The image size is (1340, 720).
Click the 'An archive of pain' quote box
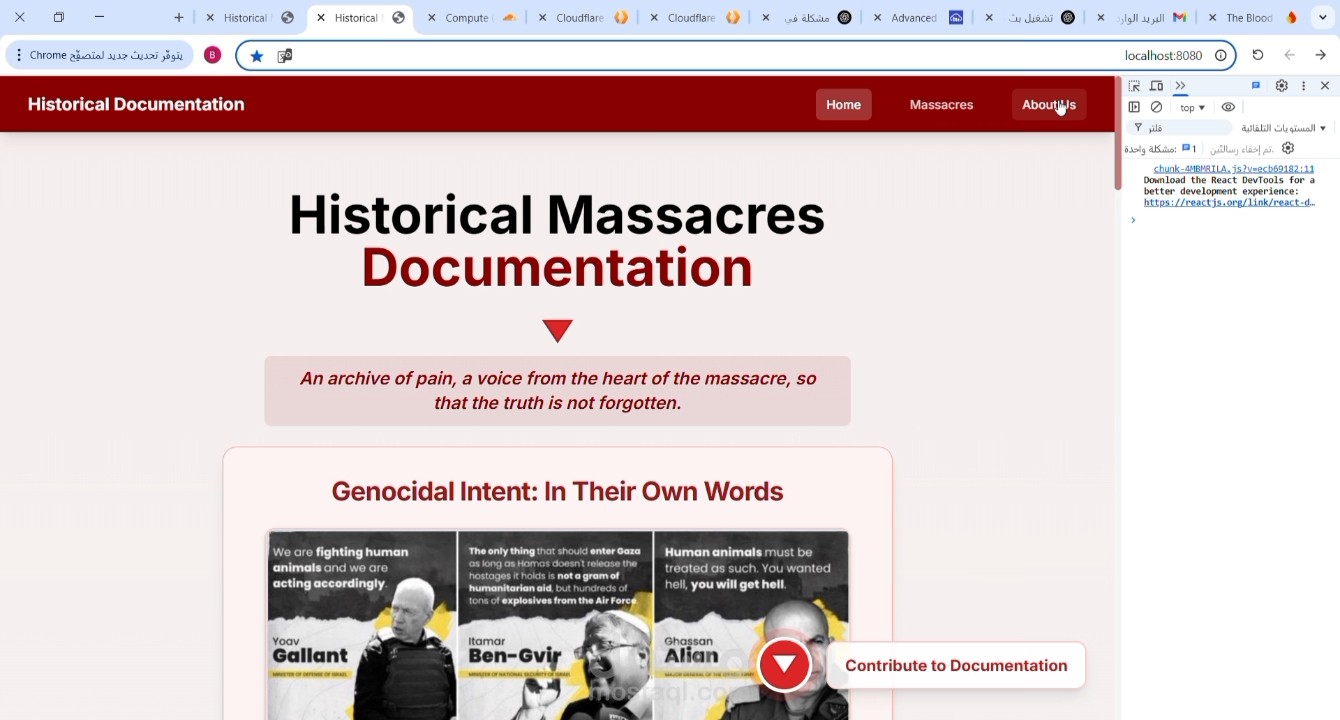point(557,391)
